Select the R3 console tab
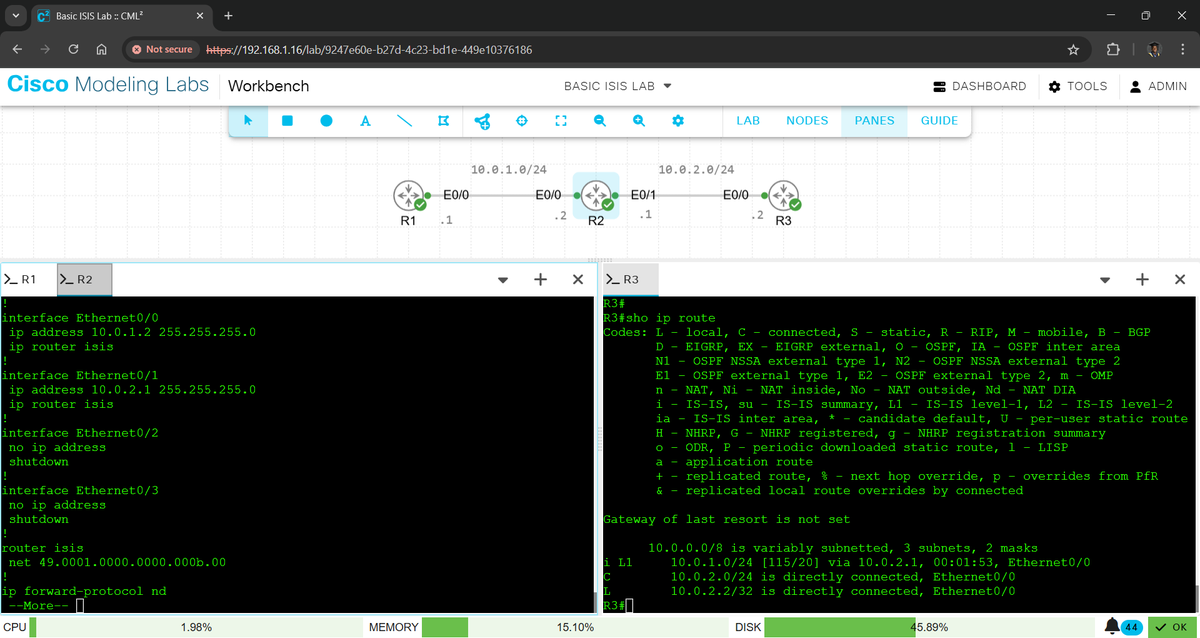The width and height of the screenshot is (1200, 638). (x=630, y=280)
